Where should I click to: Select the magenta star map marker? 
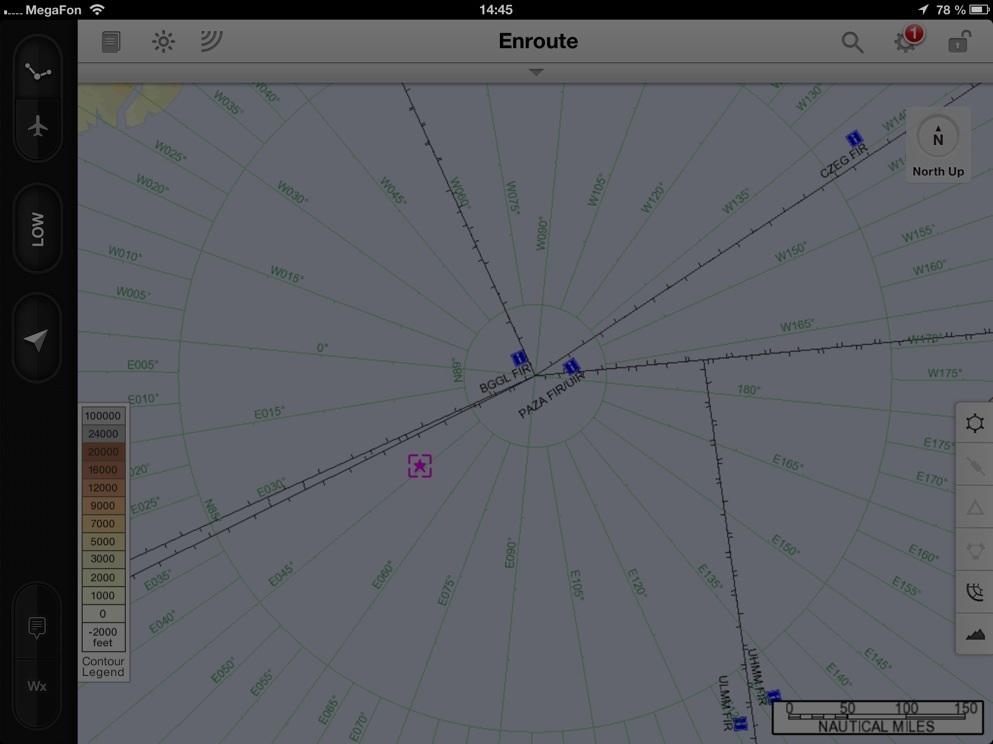[420, 465]
